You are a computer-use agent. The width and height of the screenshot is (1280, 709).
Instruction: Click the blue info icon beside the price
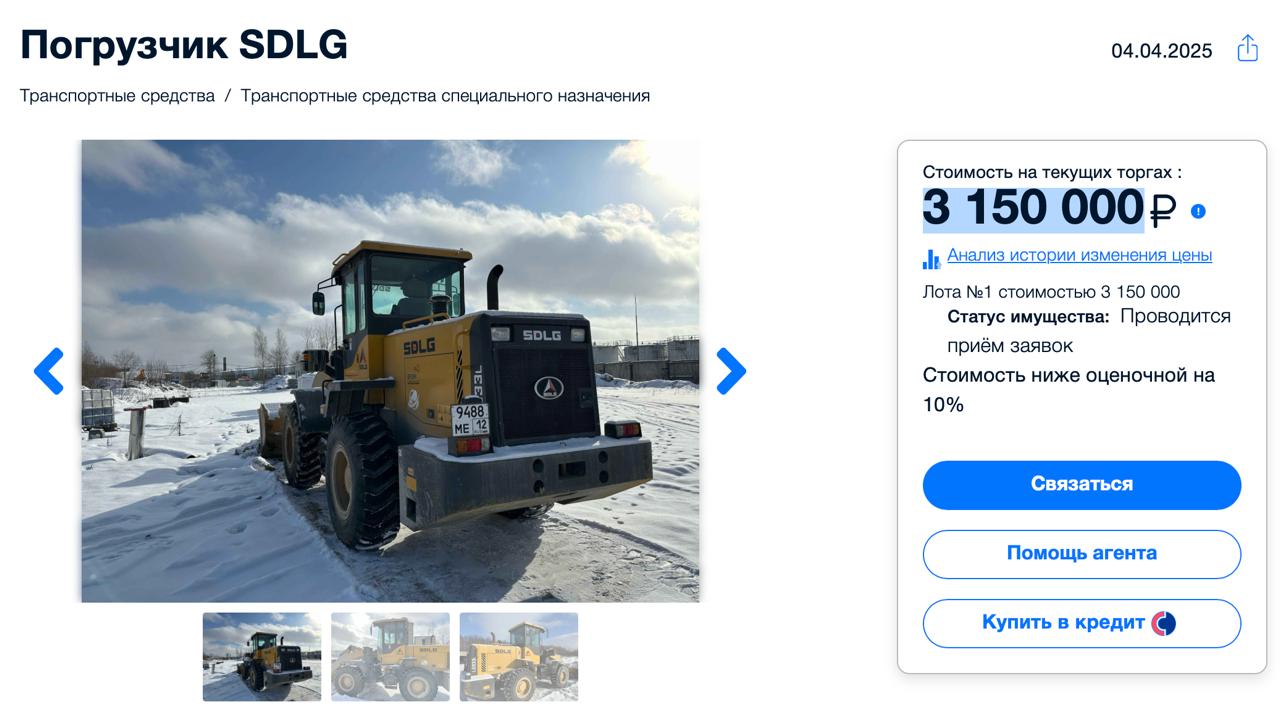[1198, 211]
